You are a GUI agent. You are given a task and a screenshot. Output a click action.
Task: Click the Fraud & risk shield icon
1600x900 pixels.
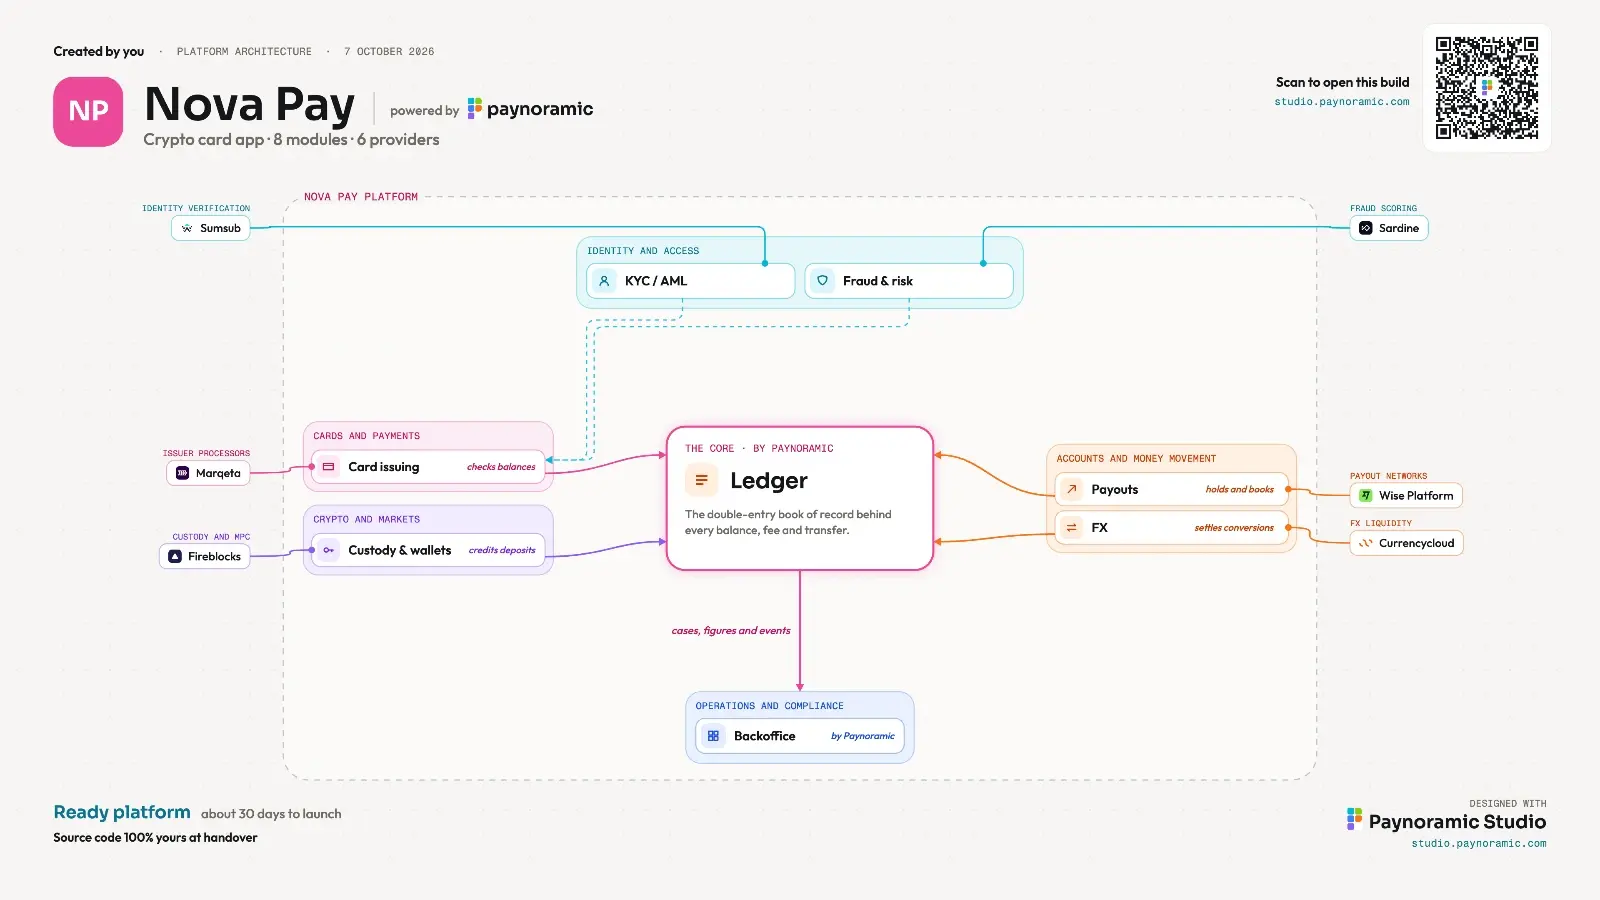[x=822, y=281]
